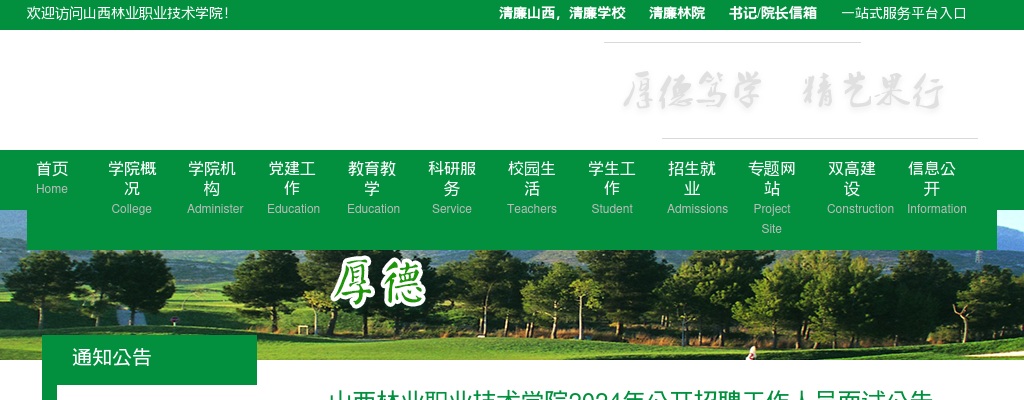Viewport: 1024px width, 400px height.
Task: Select 双高建设 Construction menu item
Action: pos(852,188)
